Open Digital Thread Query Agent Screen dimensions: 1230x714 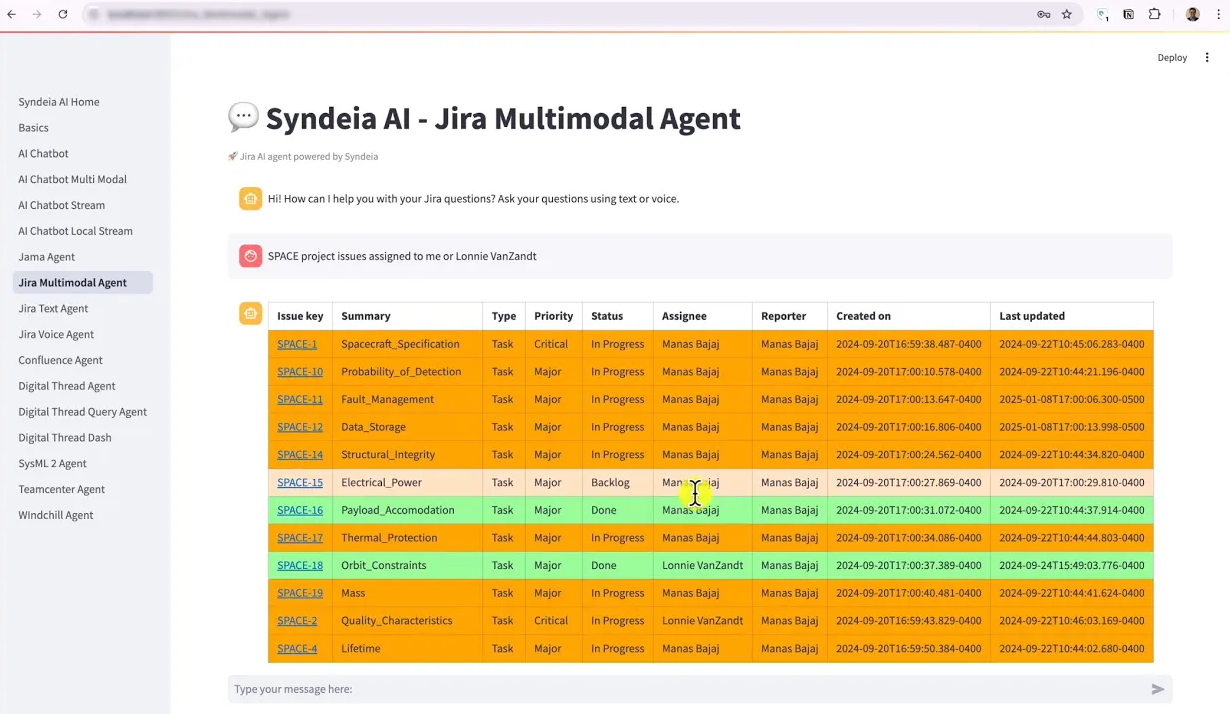pos(83,412)
